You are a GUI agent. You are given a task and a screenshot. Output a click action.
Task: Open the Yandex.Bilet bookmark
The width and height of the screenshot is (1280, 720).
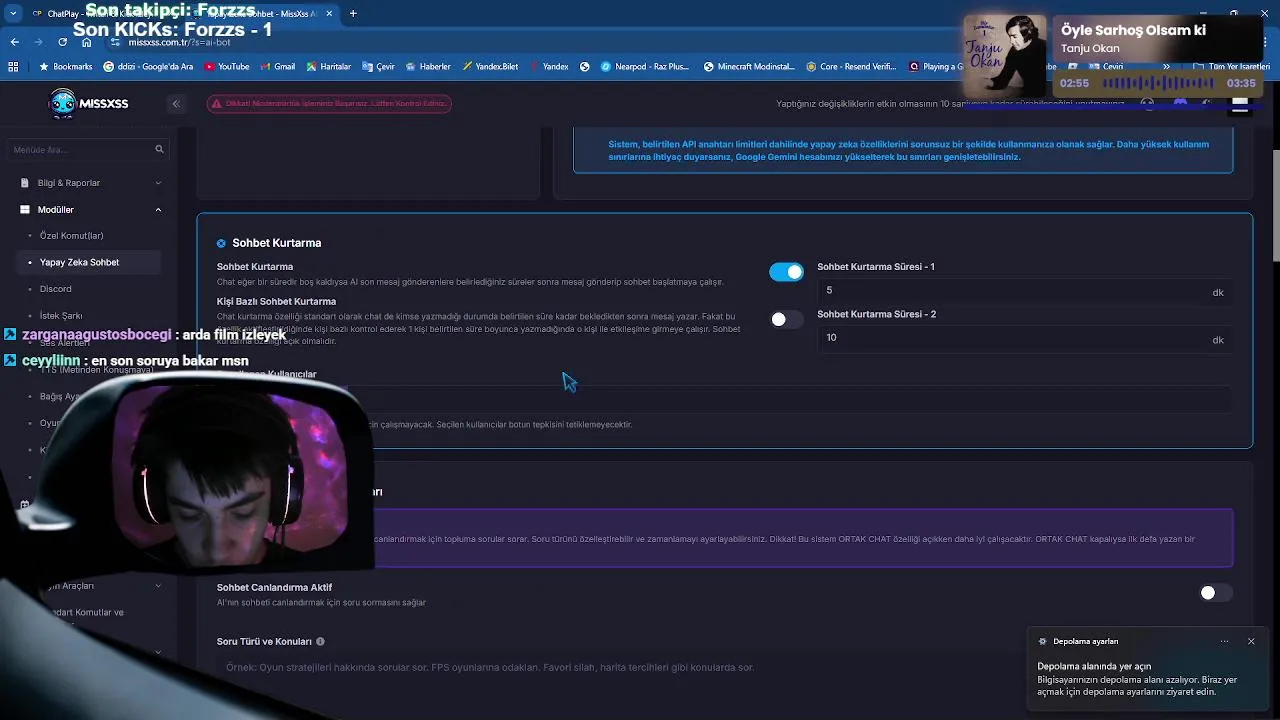[490, 67]
